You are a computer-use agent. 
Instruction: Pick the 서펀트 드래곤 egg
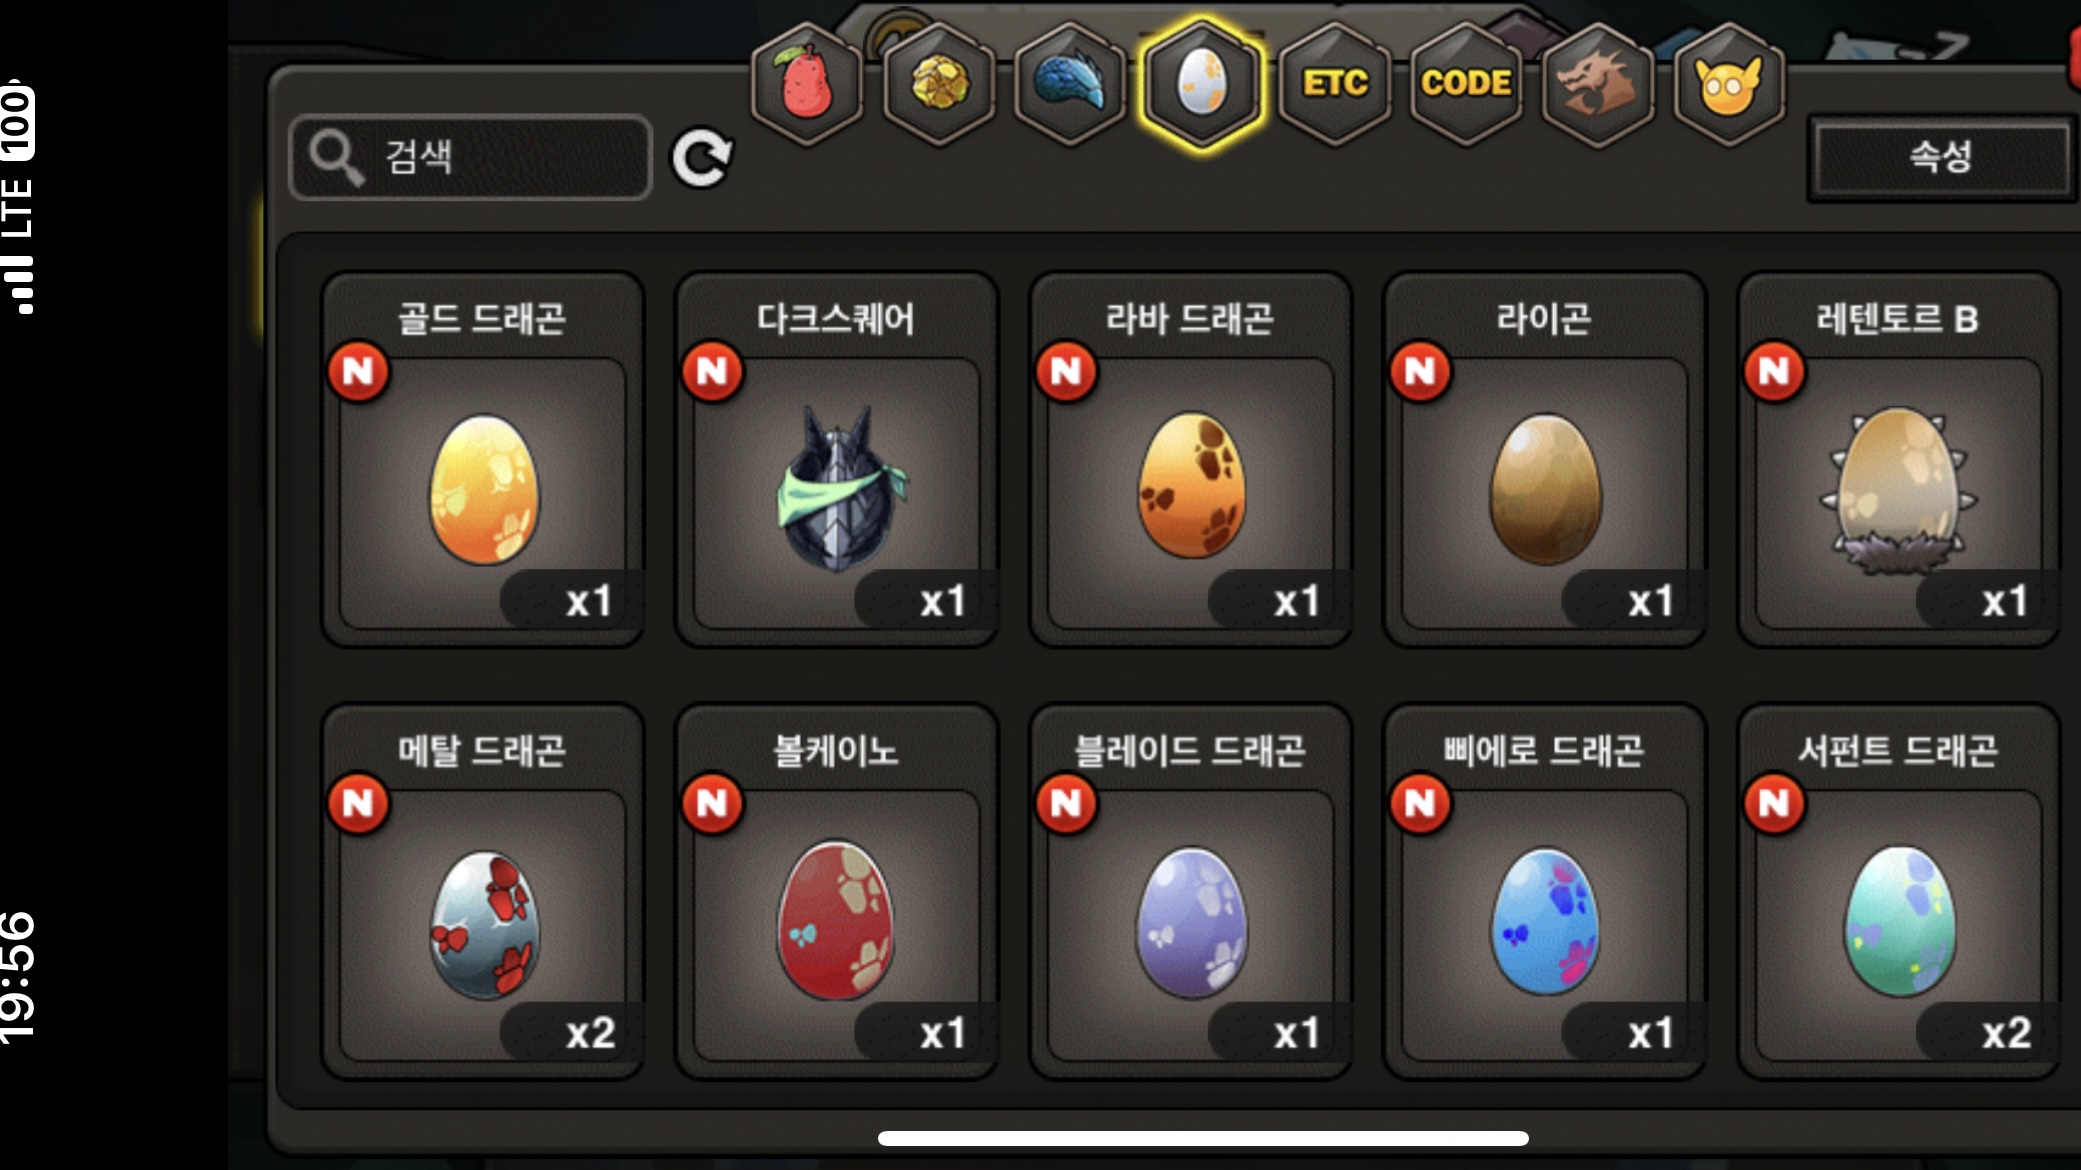click(x=1899, y=892)
